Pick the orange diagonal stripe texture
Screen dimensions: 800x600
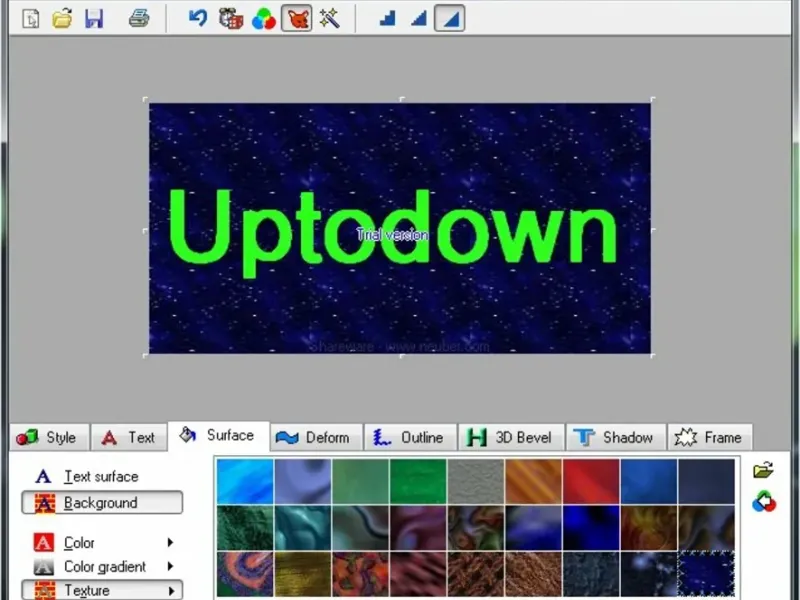tap(533, 481)
